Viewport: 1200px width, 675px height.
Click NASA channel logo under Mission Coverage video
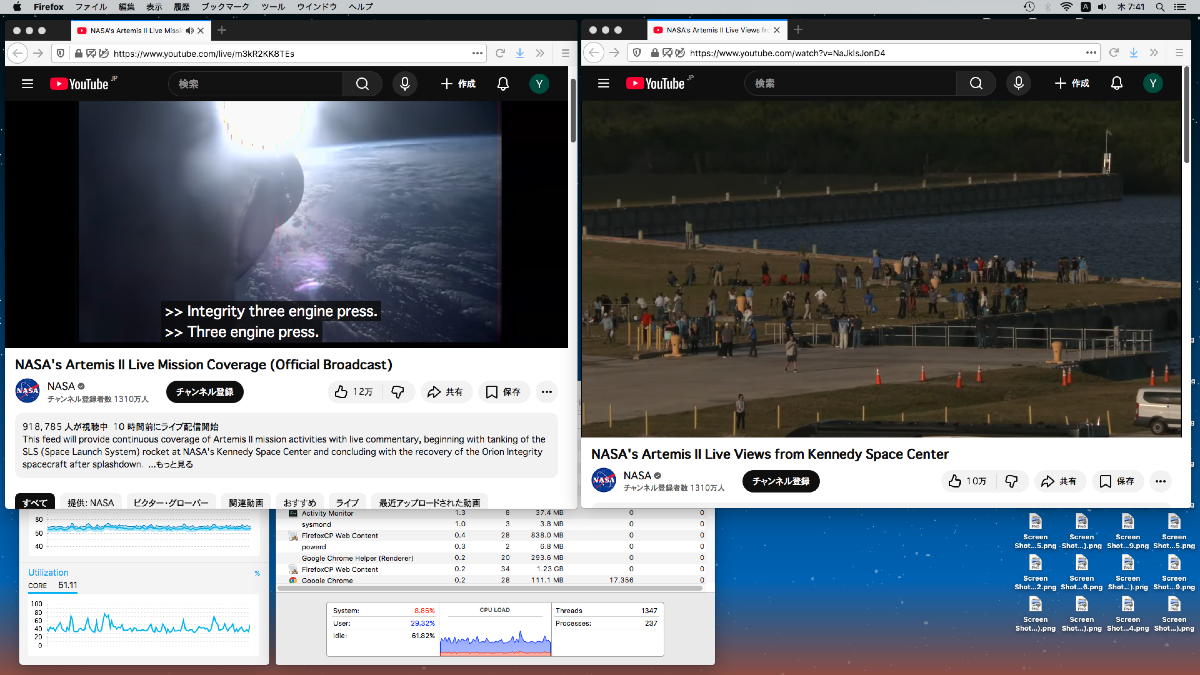(x=27, y=391)
